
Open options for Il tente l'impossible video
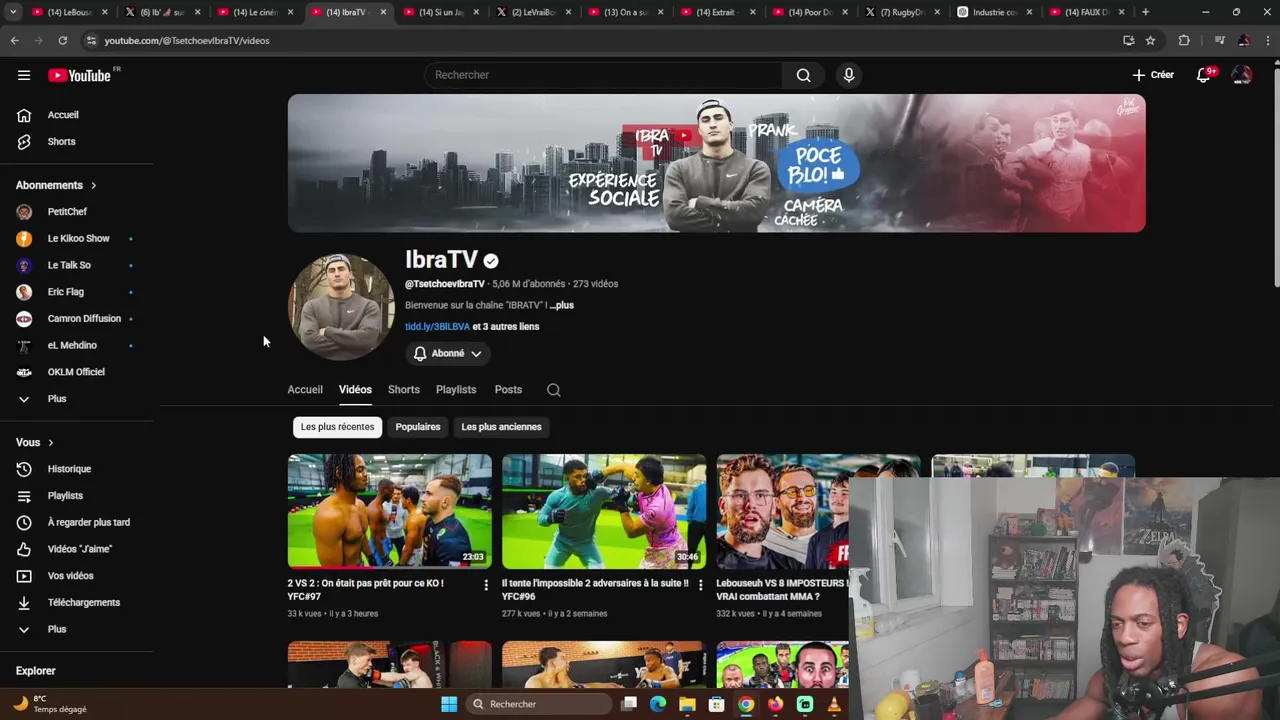point(700,584)
